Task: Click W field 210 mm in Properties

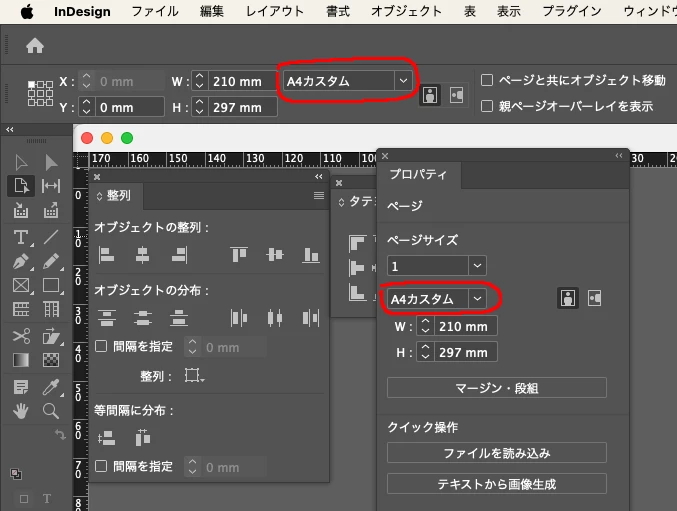Action: (x=465, y=326)
